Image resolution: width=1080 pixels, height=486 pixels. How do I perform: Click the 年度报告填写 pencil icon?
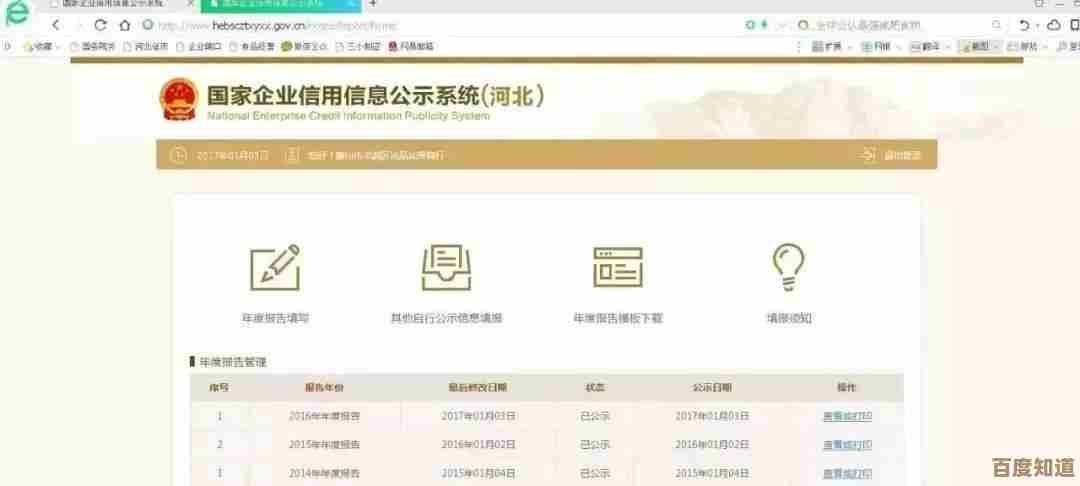[x=275, y=267]
